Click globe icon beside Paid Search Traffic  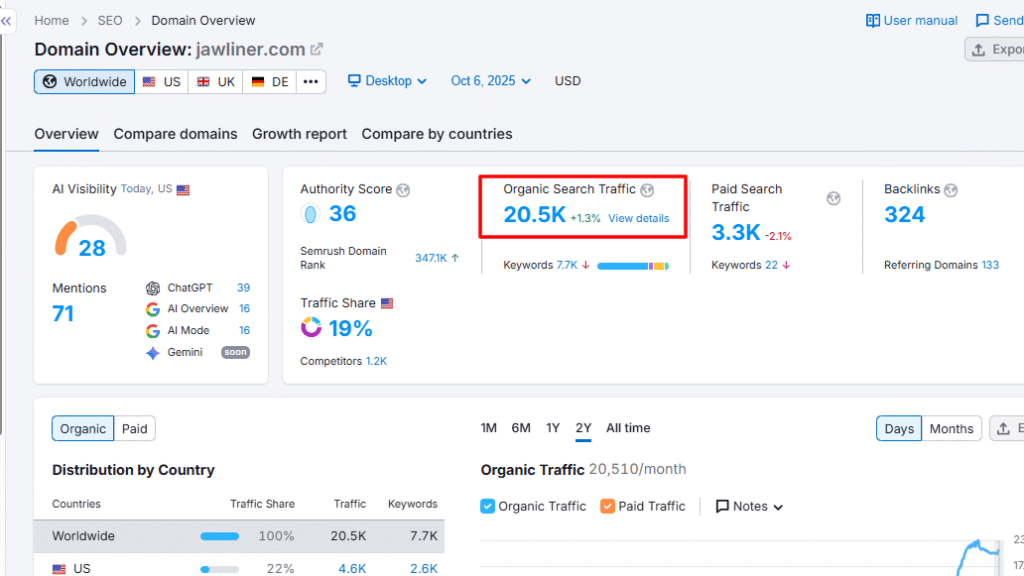833,198
